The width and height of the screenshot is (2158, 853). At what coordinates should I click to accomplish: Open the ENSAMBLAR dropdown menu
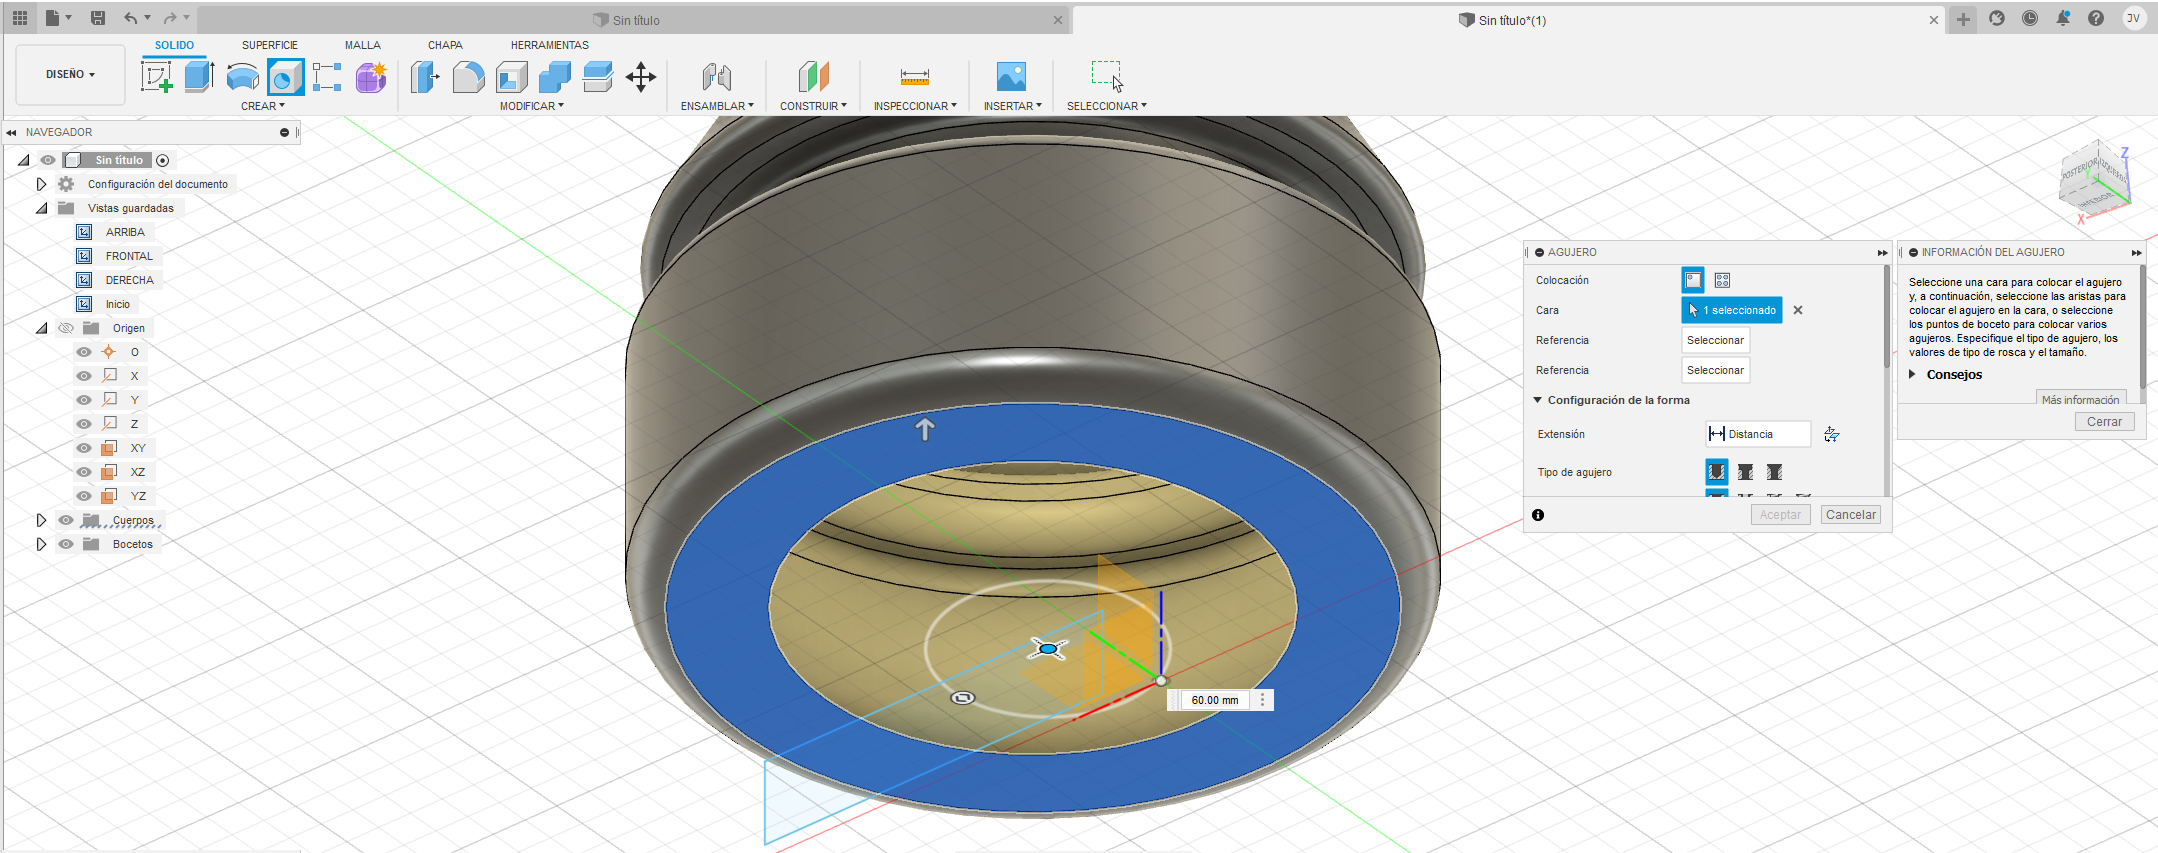(x=717, y=106)
